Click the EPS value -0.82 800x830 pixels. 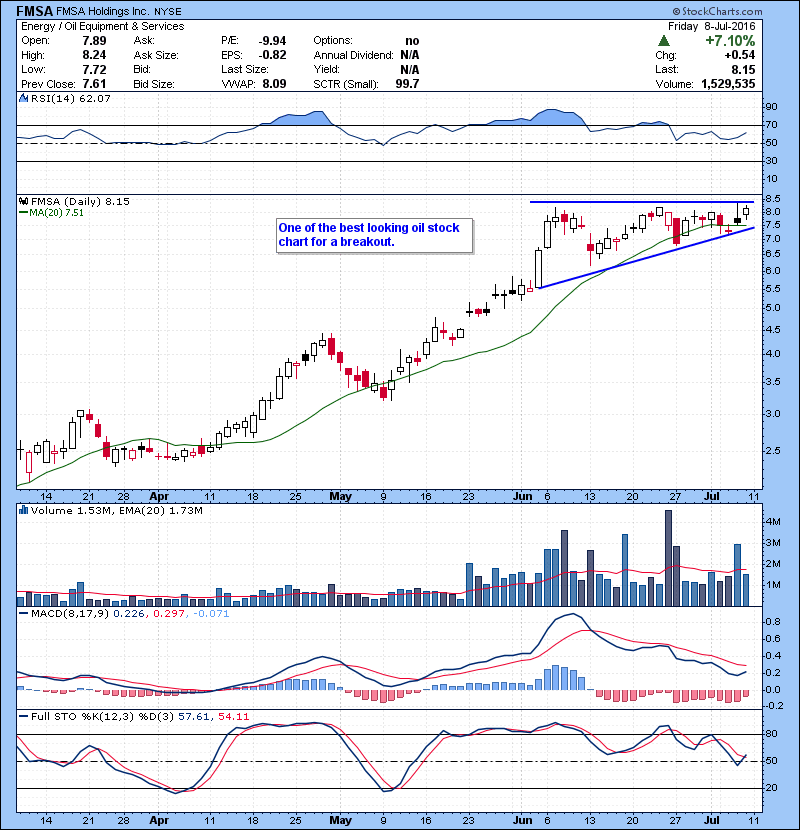pos(272,55)
